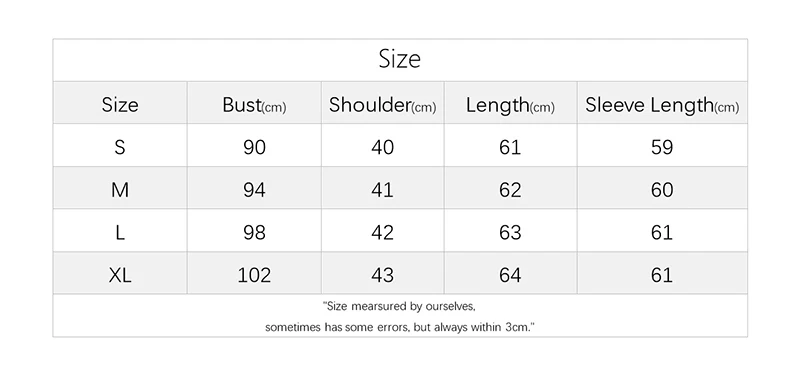Select the S size row label
The image size is (800, 385).
tap(120, 147)
